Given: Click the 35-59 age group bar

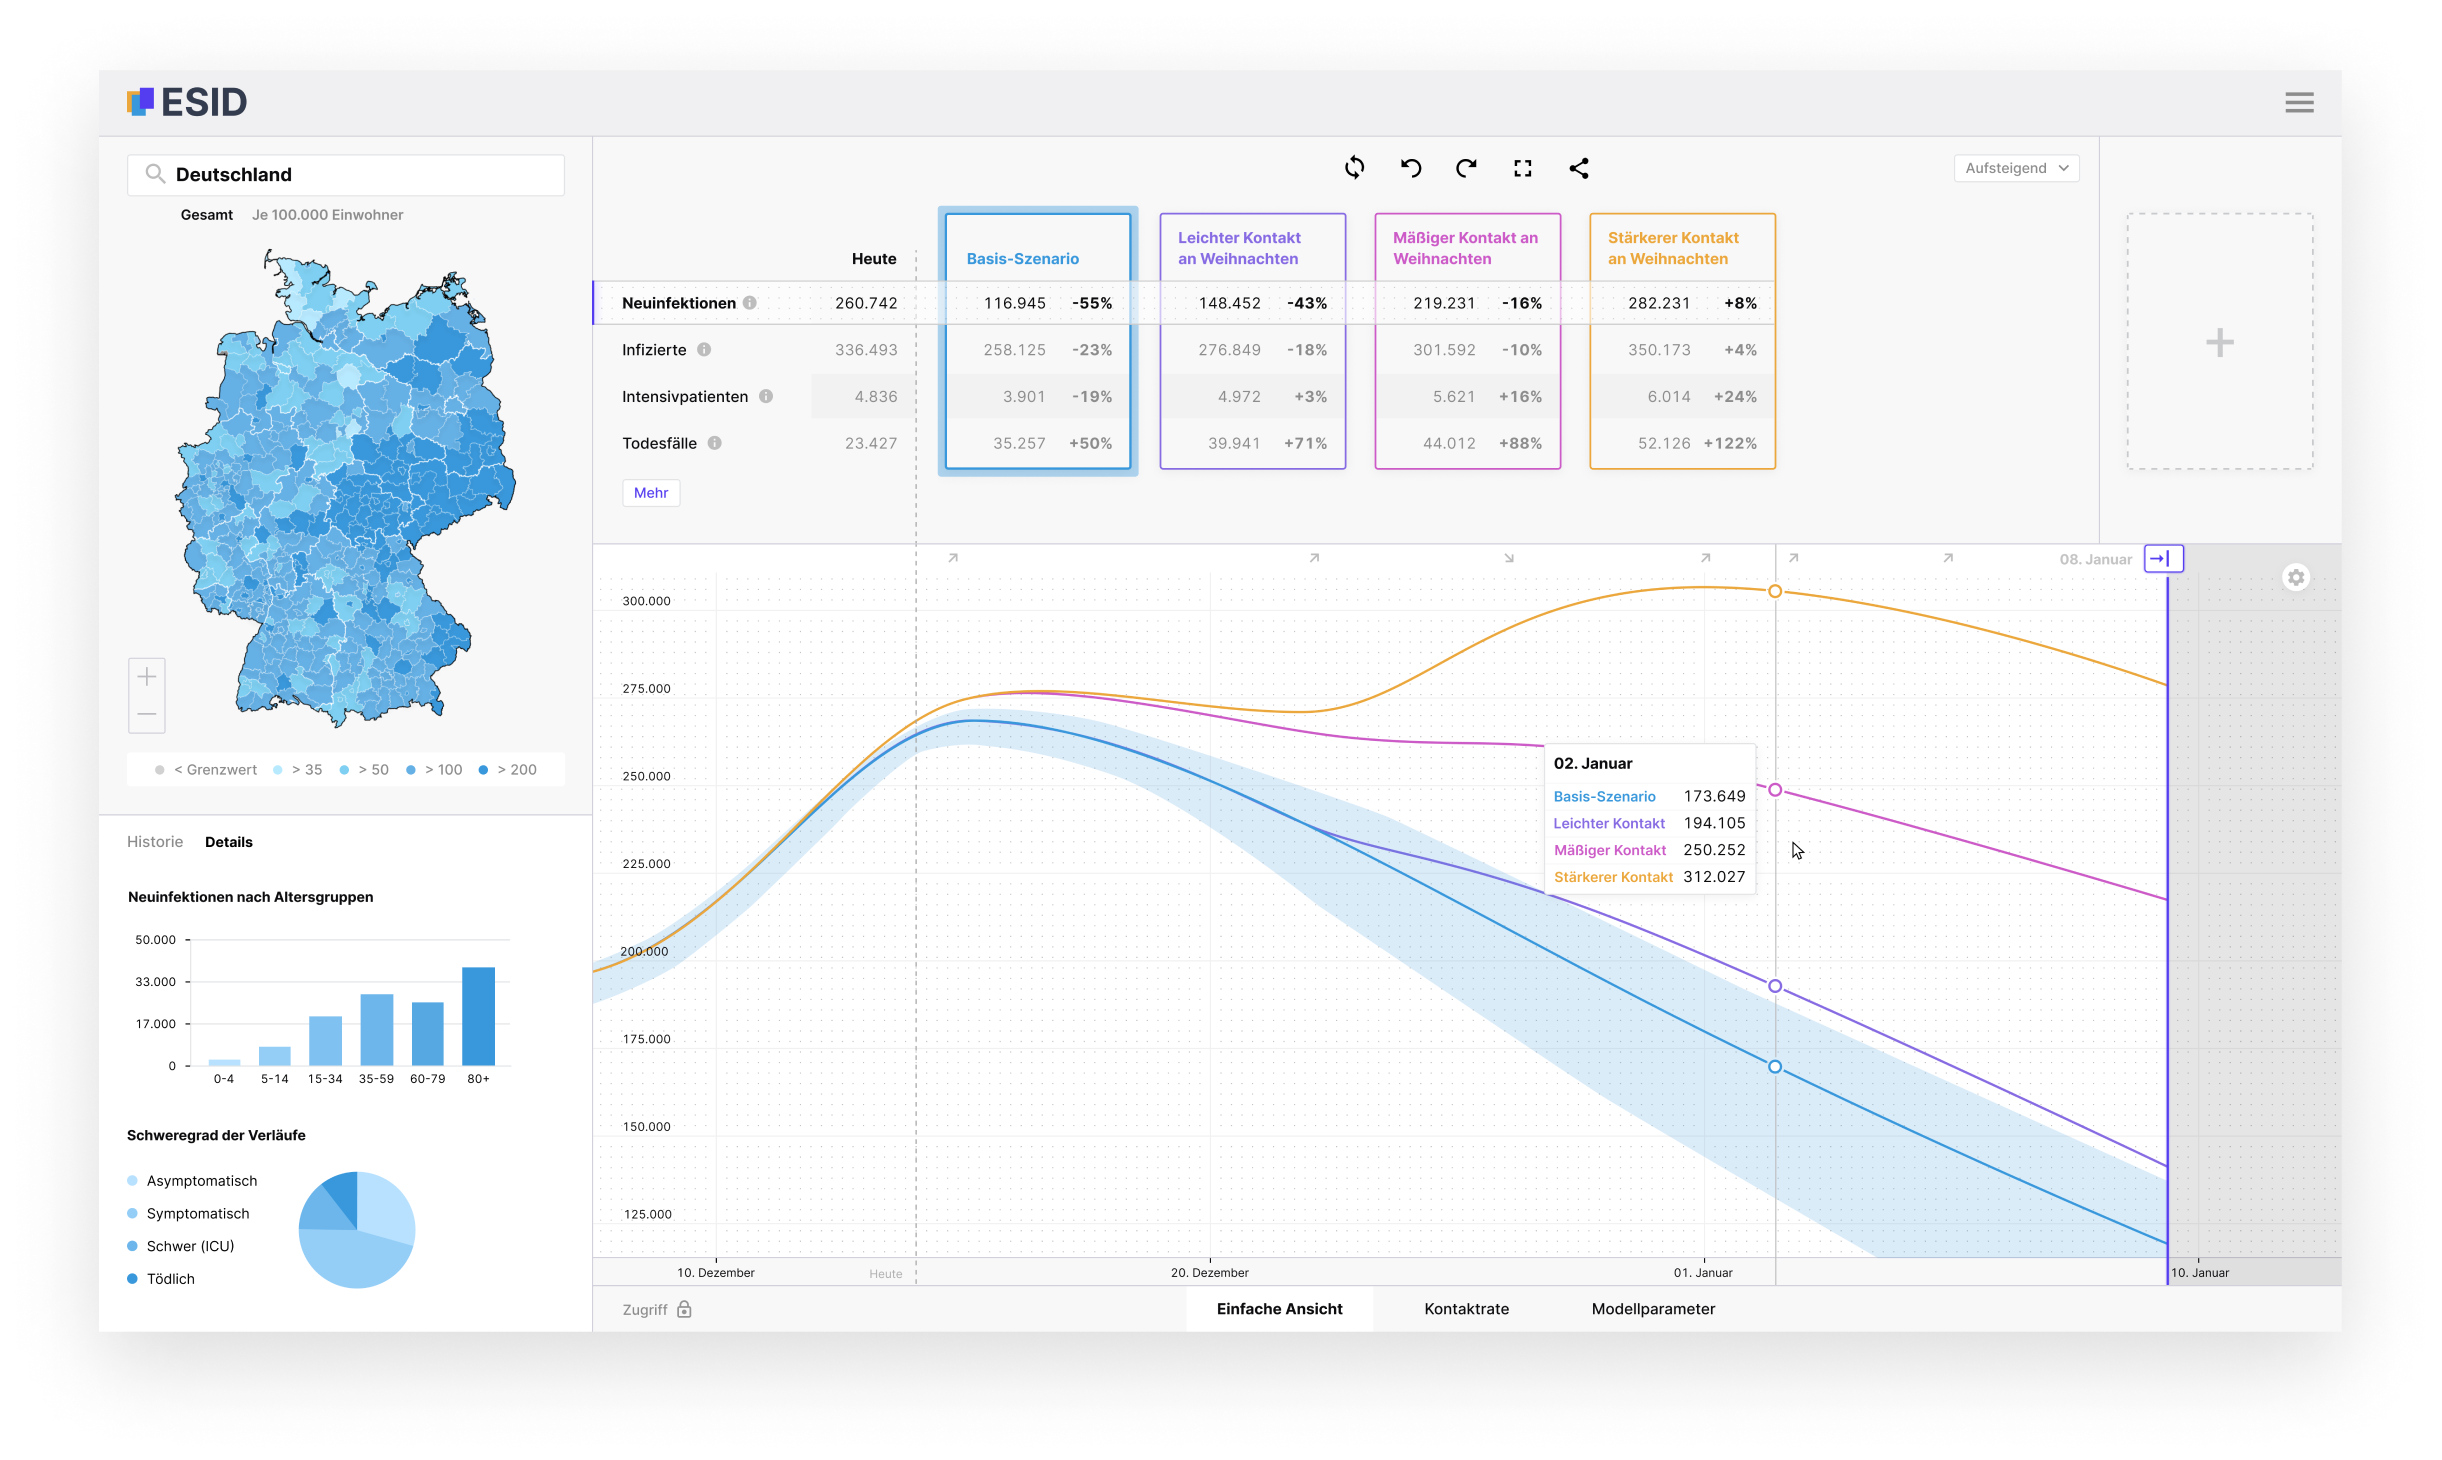Looking at the screenshot, I should 377,1030.
